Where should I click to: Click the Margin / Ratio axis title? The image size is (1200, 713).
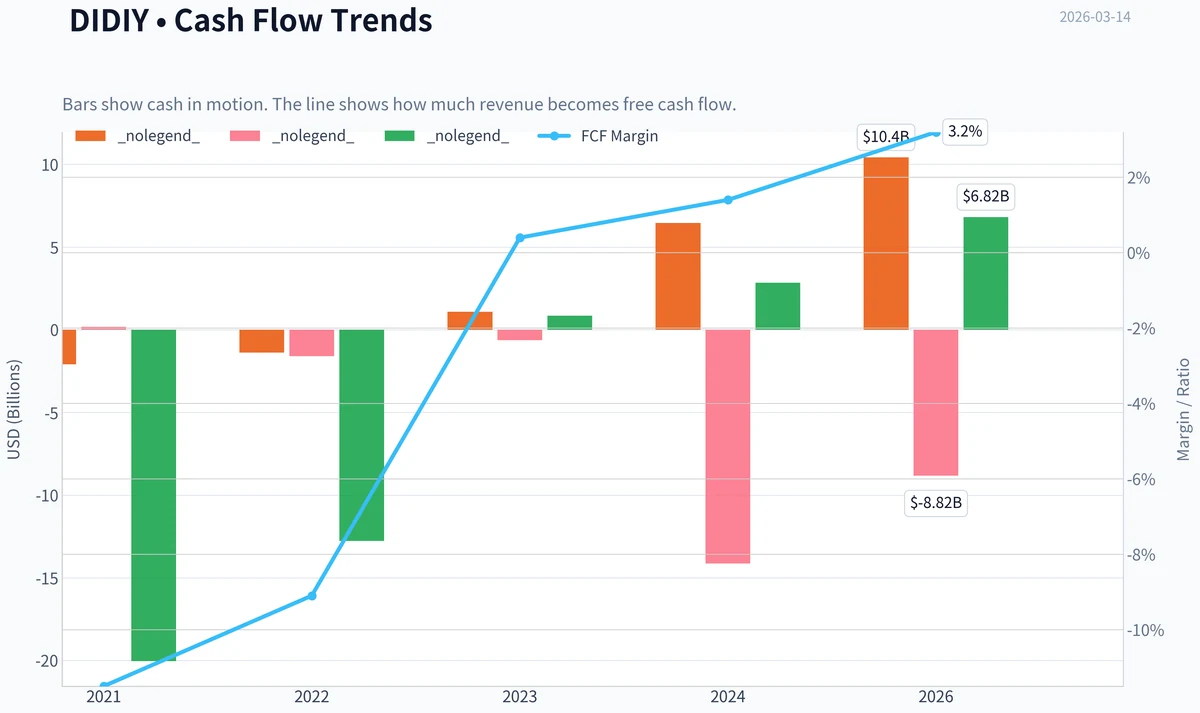1183,408
